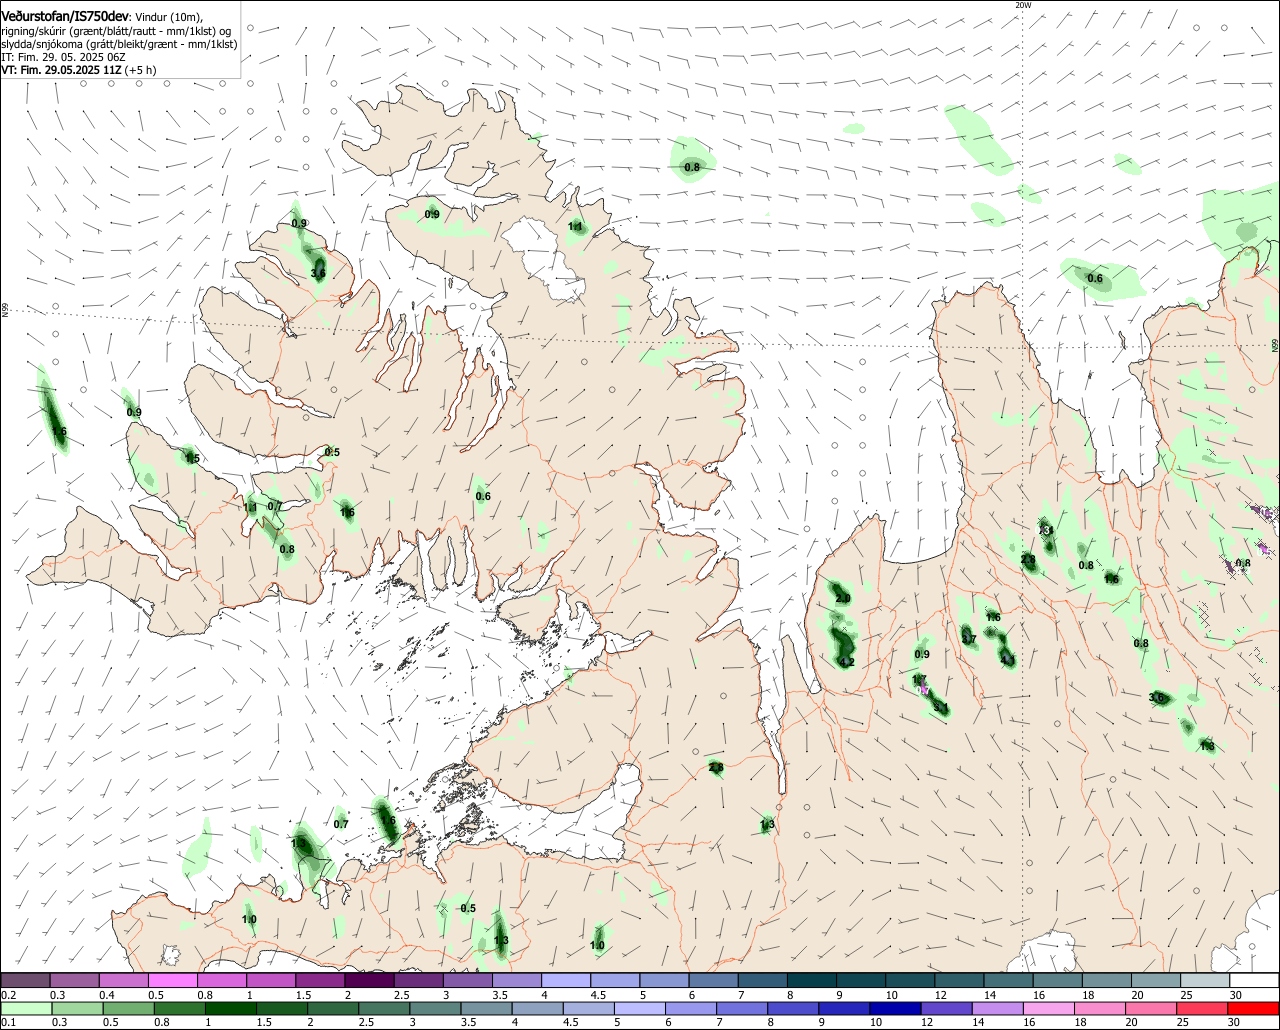Click the 1.7 precipitation value on the map

coord(919,680)
